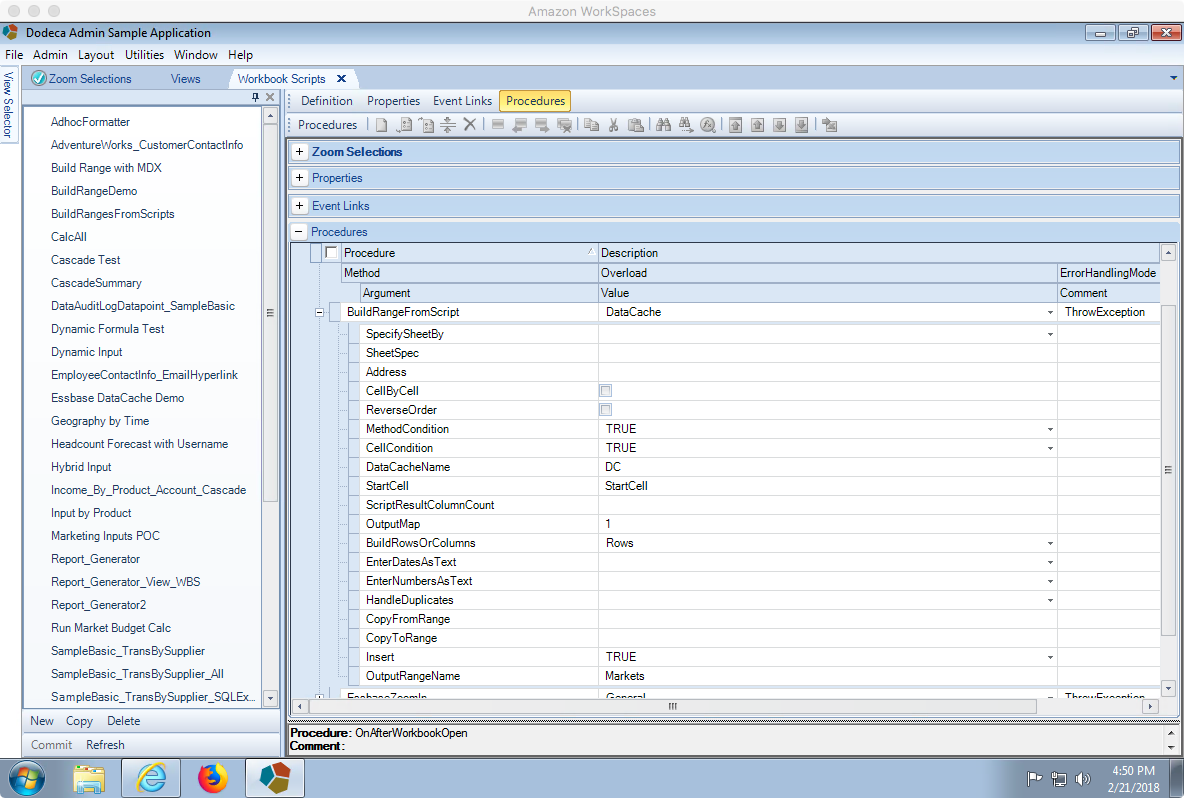Click the DataCacheName value field DC

(x=828, y=467)
